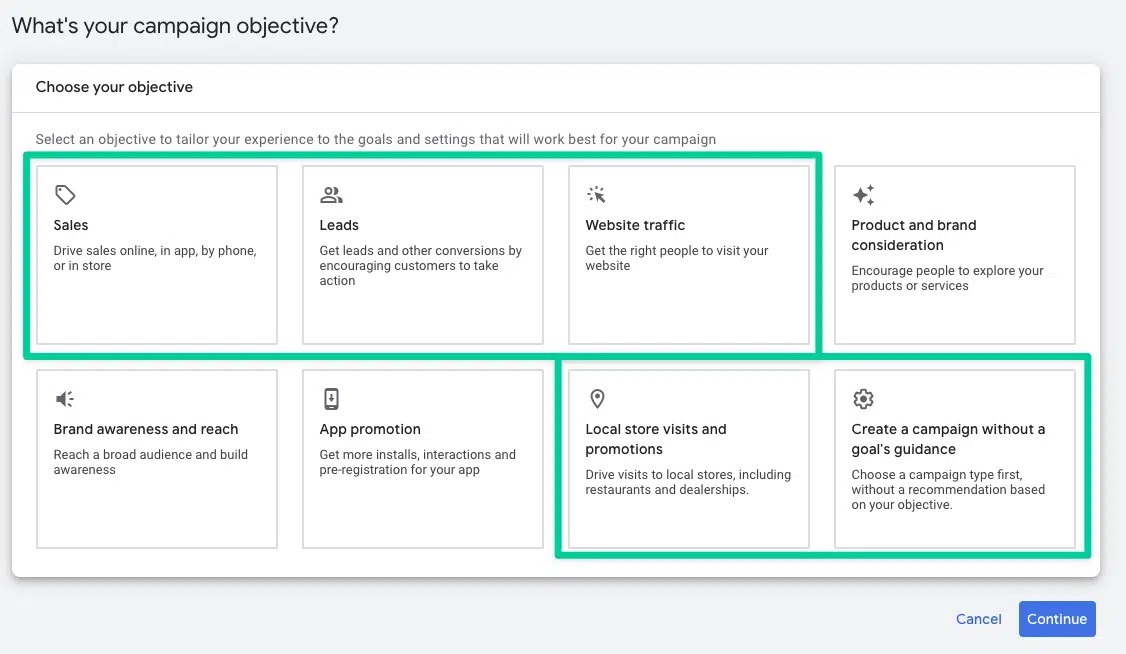Create a campaign without a goal's guidance

(x=954, y=458)
